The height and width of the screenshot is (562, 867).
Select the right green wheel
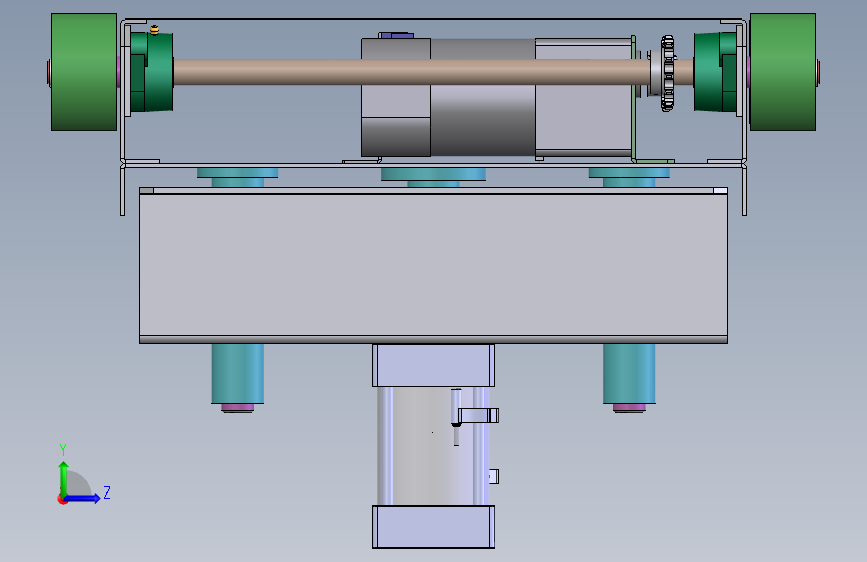coord(782,72)
